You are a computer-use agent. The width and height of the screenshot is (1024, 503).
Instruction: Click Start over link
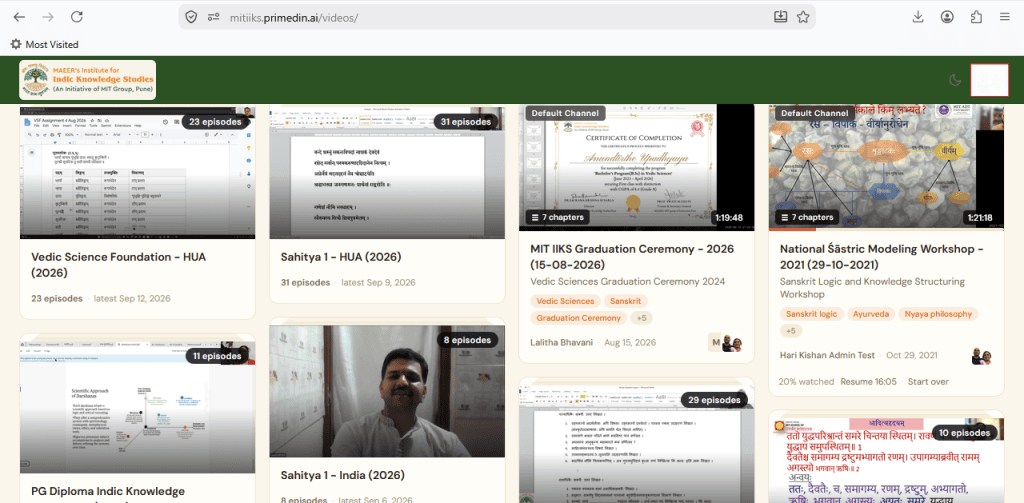tap(928, 381)
